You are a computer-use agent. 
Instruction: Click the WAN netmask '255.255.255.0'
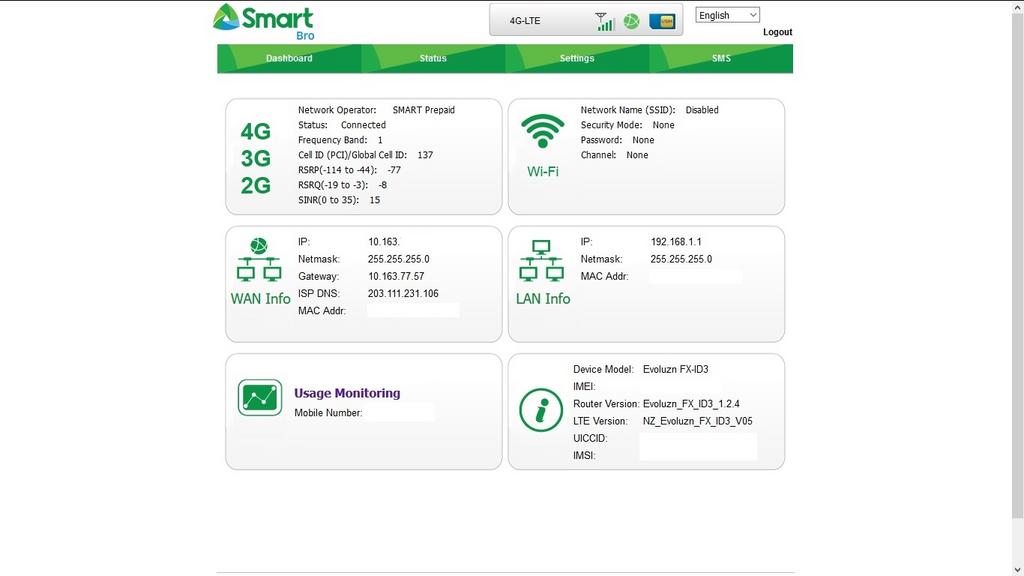point(398,259)
